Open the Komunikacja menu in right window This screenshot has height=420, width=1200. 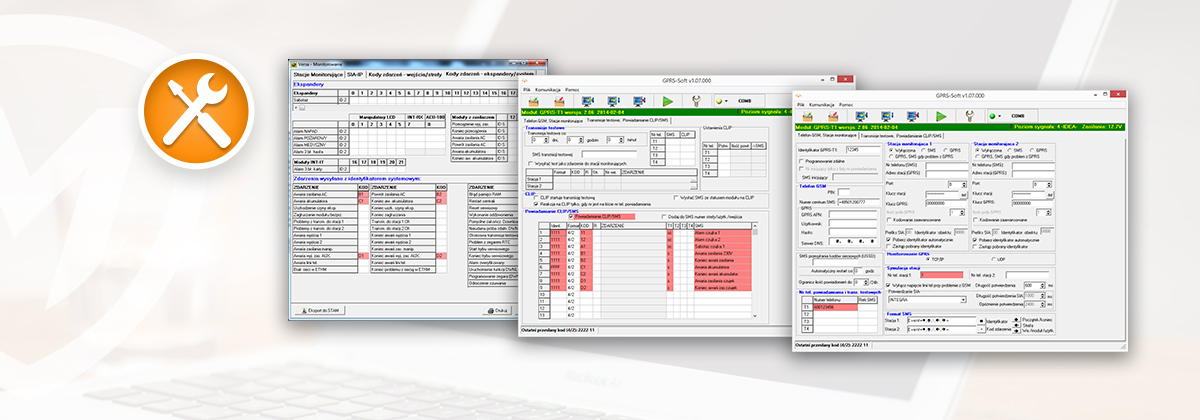point(822,104)
